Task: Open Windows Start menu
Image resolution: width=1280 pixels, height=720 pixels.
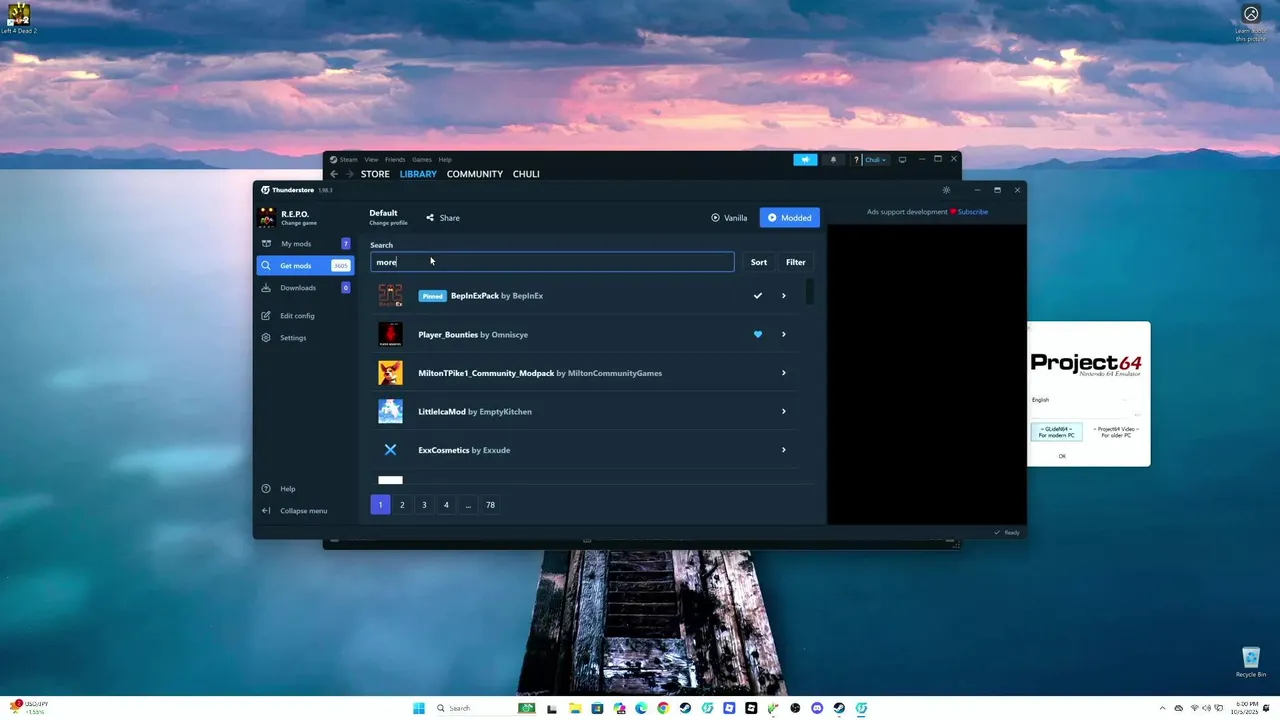Action: pyautogui.click(x=419, y=708)
